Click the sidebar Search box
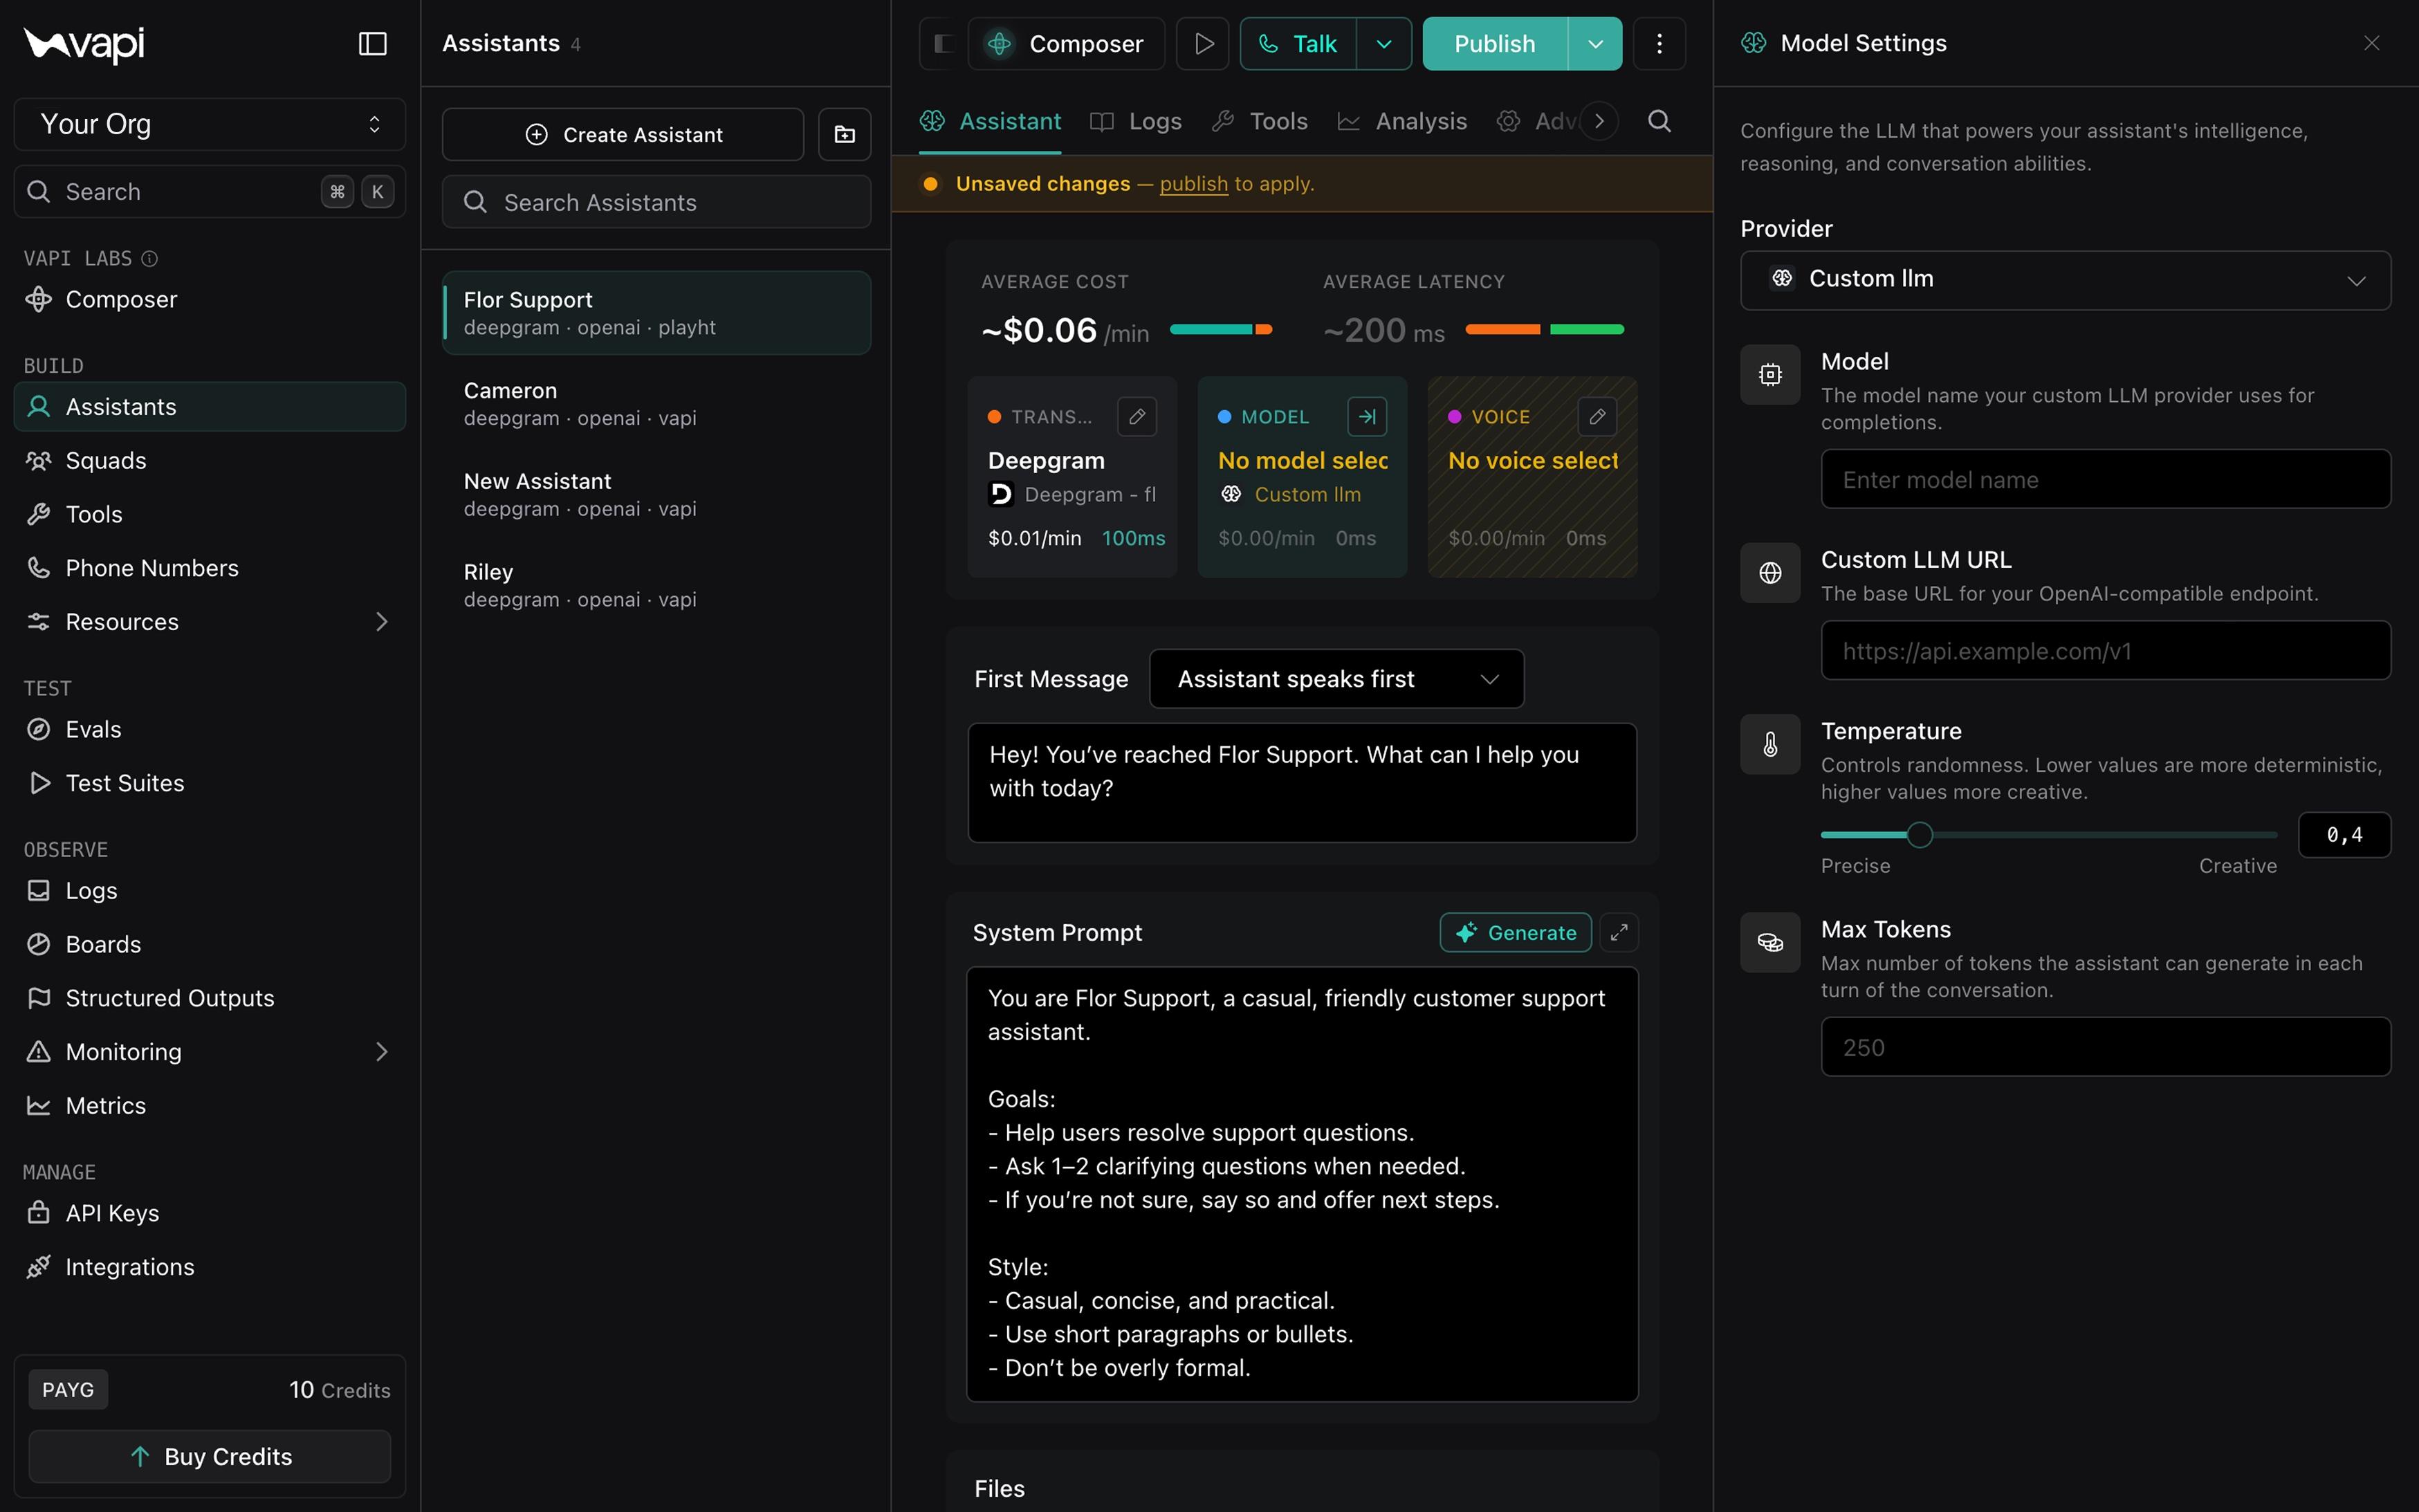Screen dimensions: 2419x1512 coord(210,192)
